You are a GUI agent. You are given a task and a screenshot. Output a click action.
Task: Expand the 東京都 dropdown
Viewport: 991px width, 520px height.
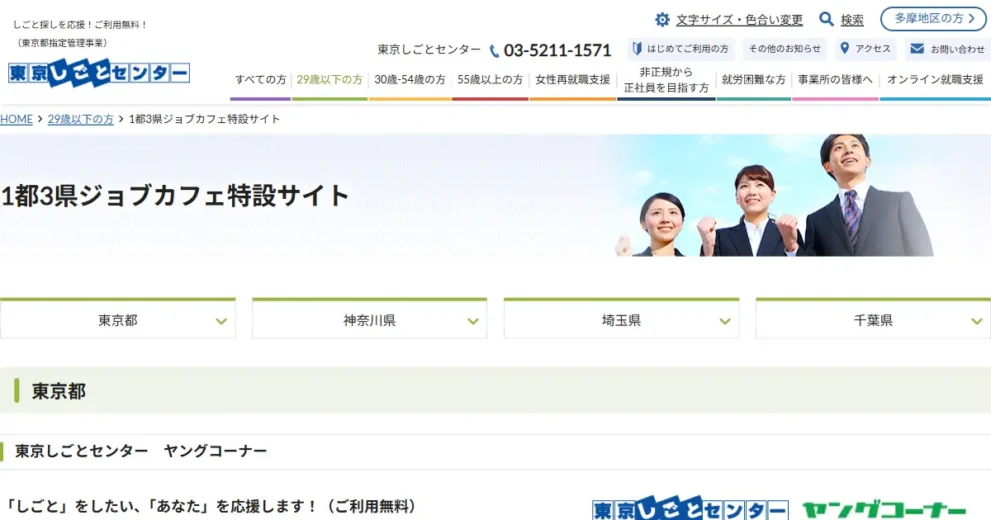point(118,319)
